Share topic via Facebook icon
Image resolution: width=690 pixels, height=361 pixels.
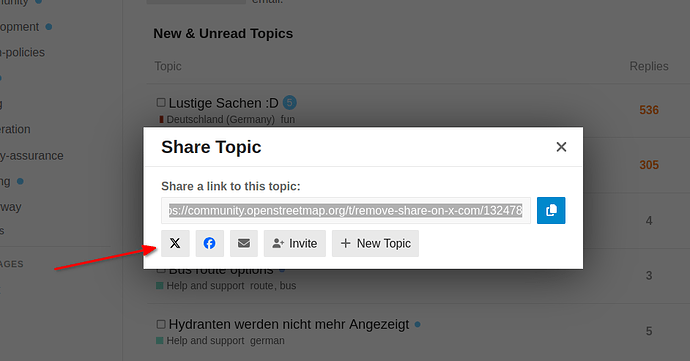point(209,243)
